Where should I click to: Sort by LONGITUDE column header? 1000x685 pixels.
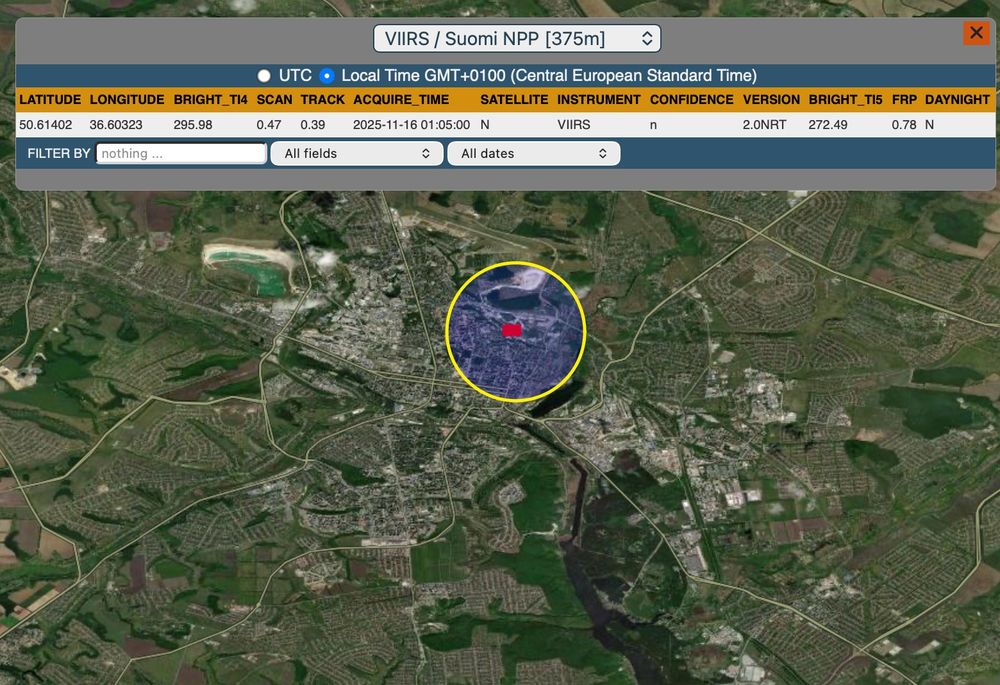pyautogui.click(x=127, y=99)
